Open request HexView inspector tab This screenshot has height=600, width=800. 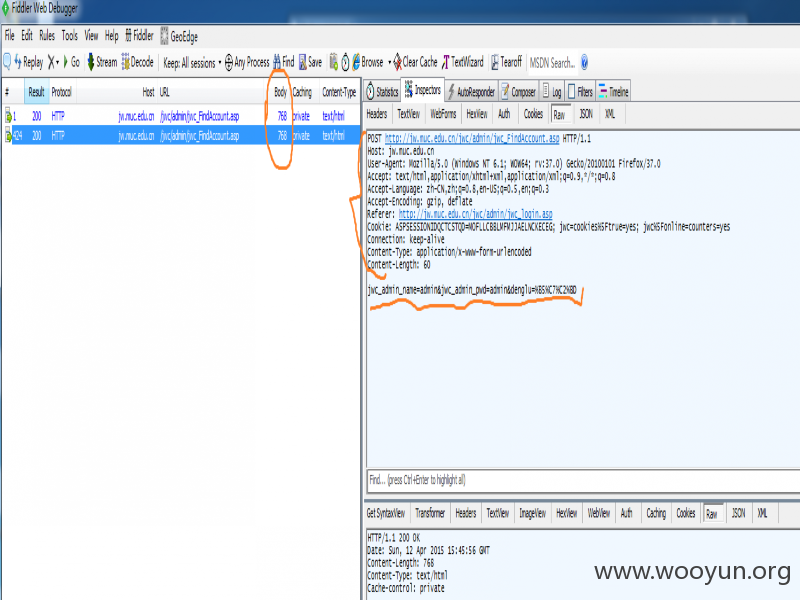477,114
